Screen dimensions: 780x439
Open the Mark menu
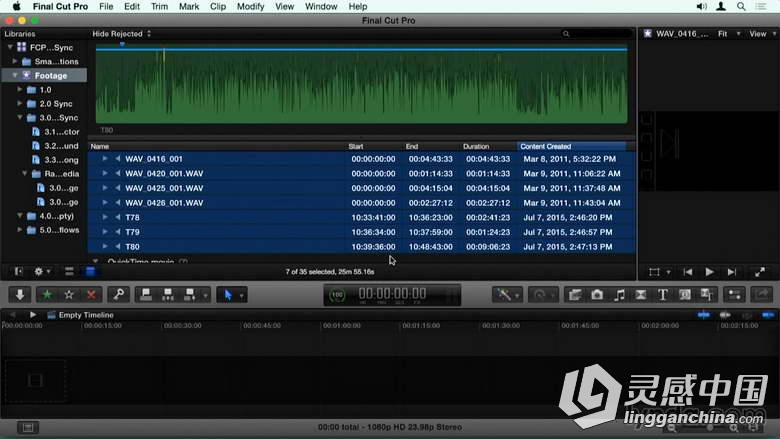point(189,6)
